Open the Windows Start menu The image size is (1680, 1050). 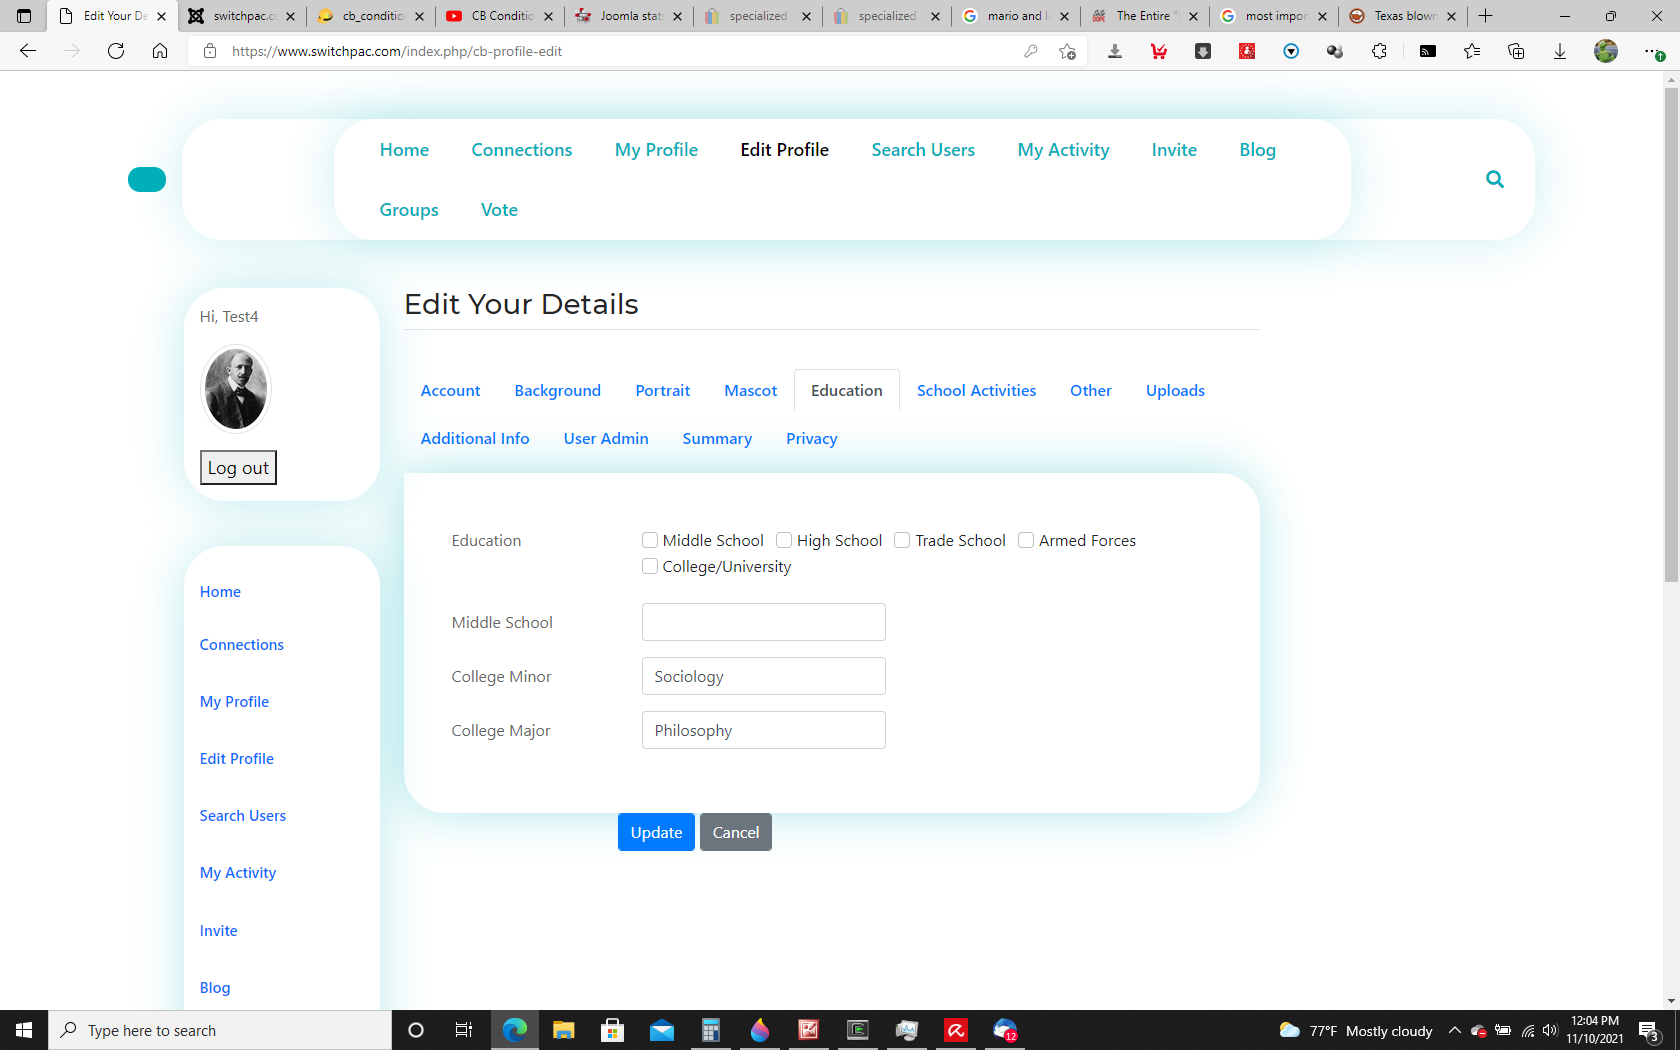[24, 1030]
